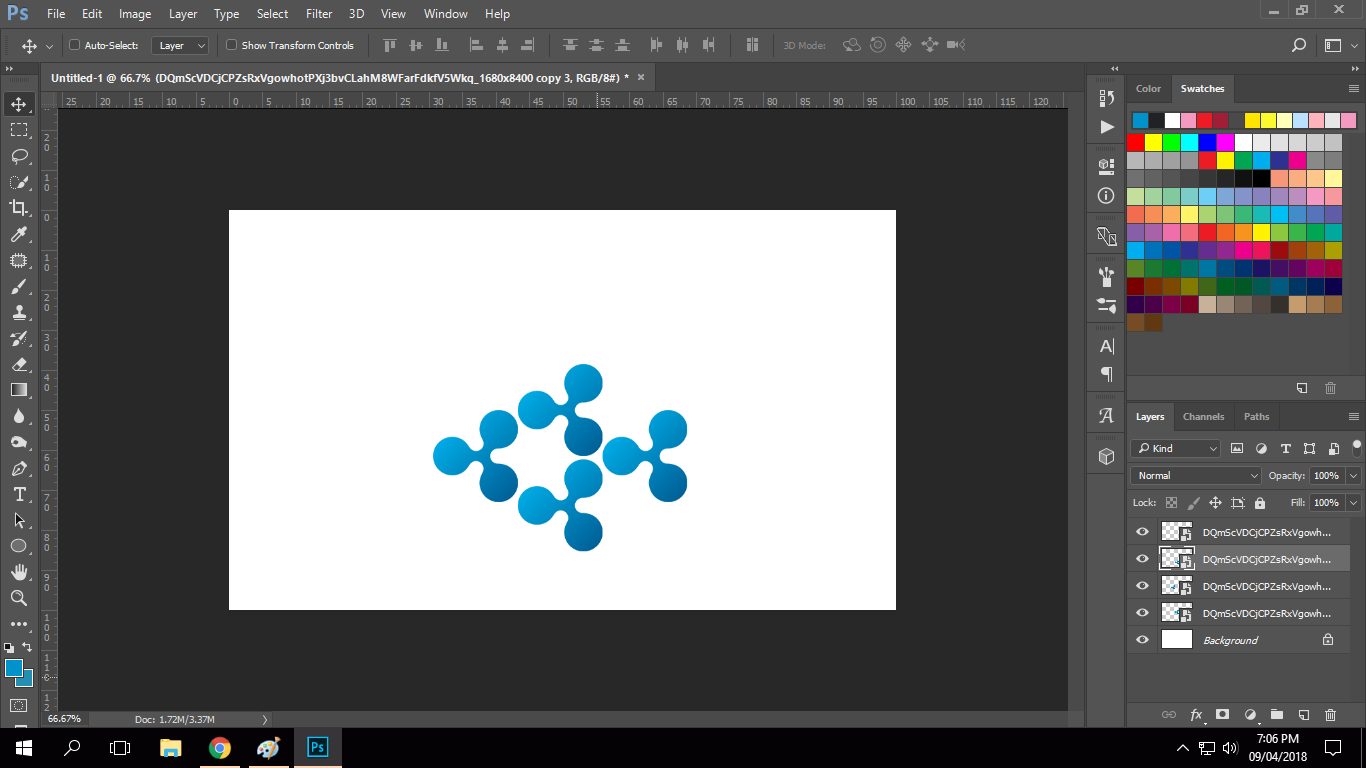Select the Clone Stamp tool
Viewport: 1366px width, 768px height.
(x=19, y=312)
